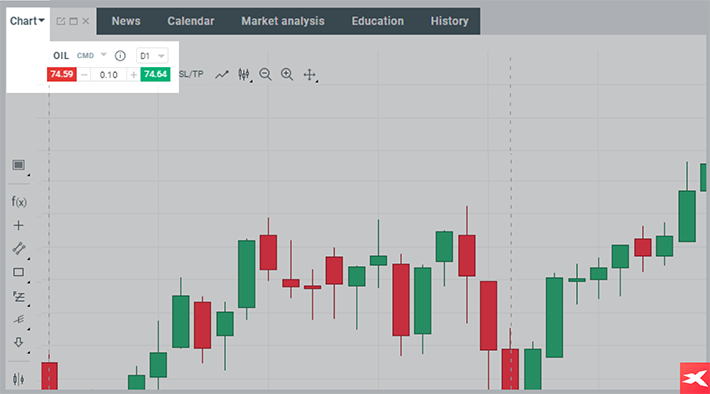This screenshot has height=394, width=710.
Task: Click the XTB logo in corner
Action: (695, 378)
